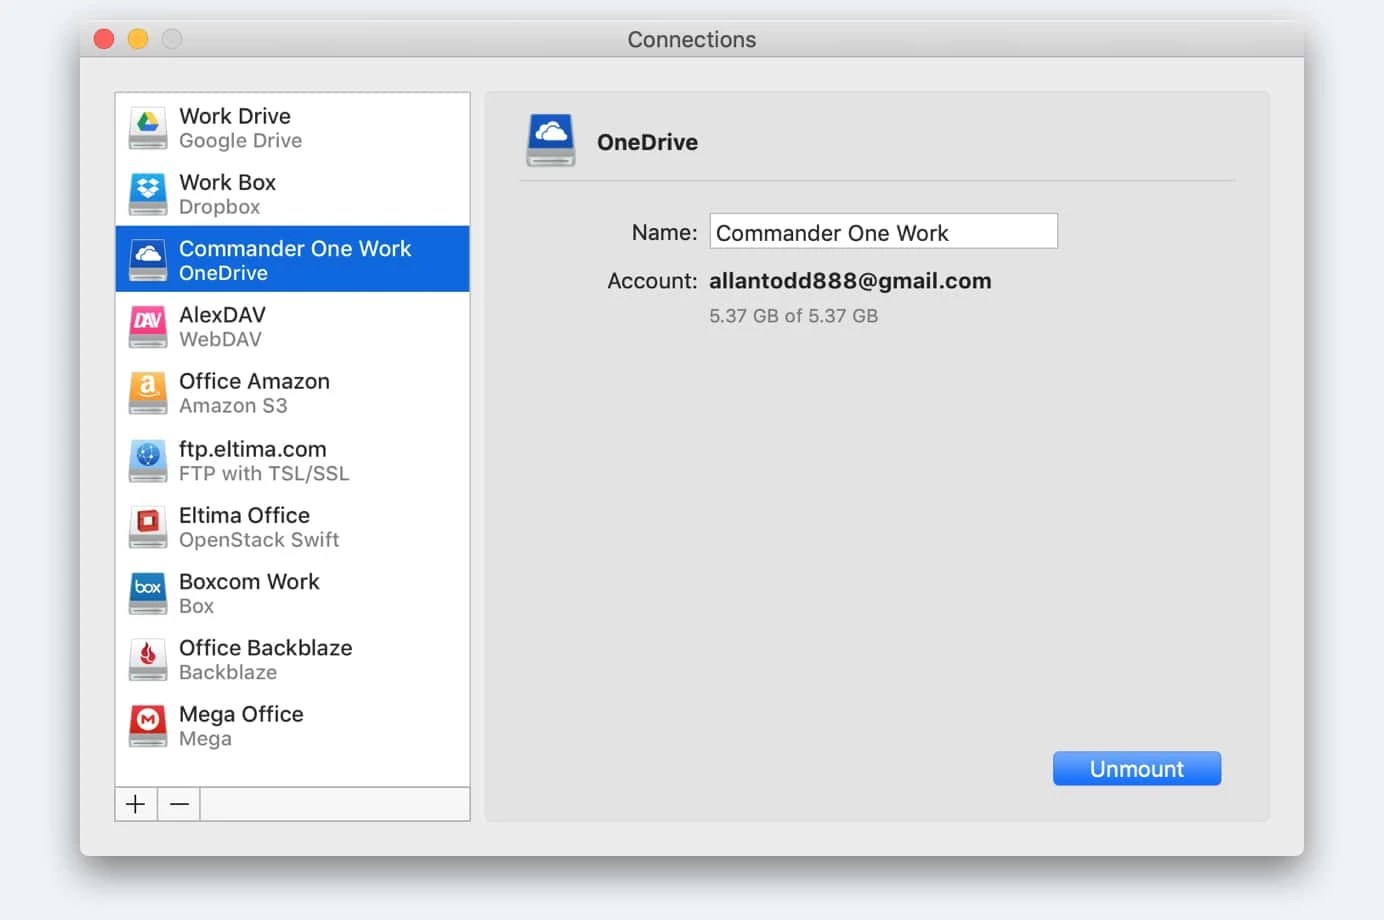Select the Commander One Work list entry

(292, 259)
